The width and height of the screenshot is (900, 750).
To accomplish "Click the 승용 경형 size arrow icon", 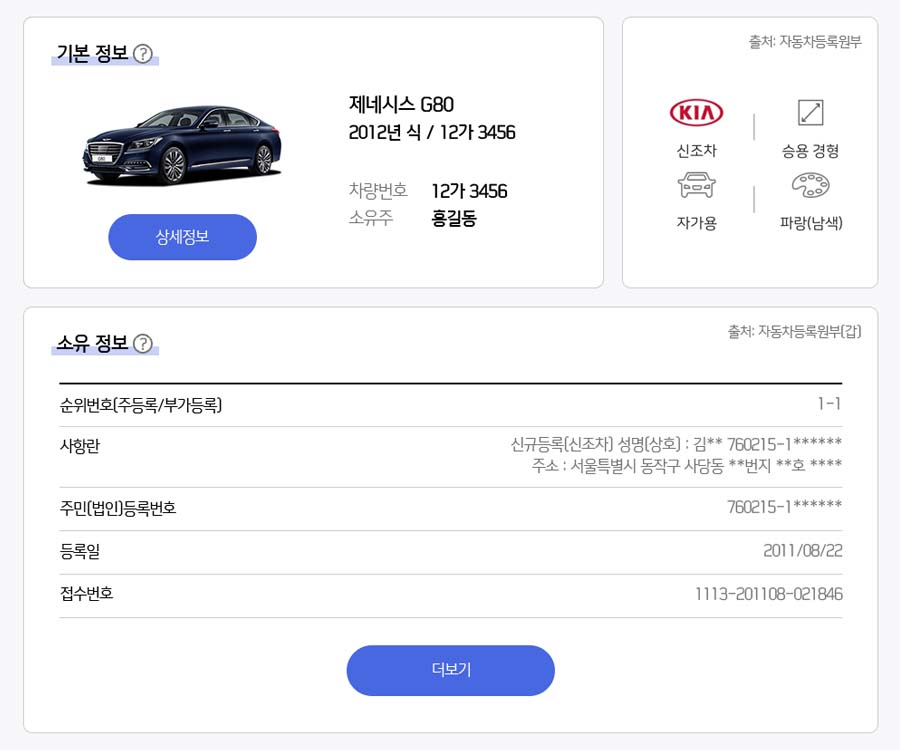I will (810, 112).
